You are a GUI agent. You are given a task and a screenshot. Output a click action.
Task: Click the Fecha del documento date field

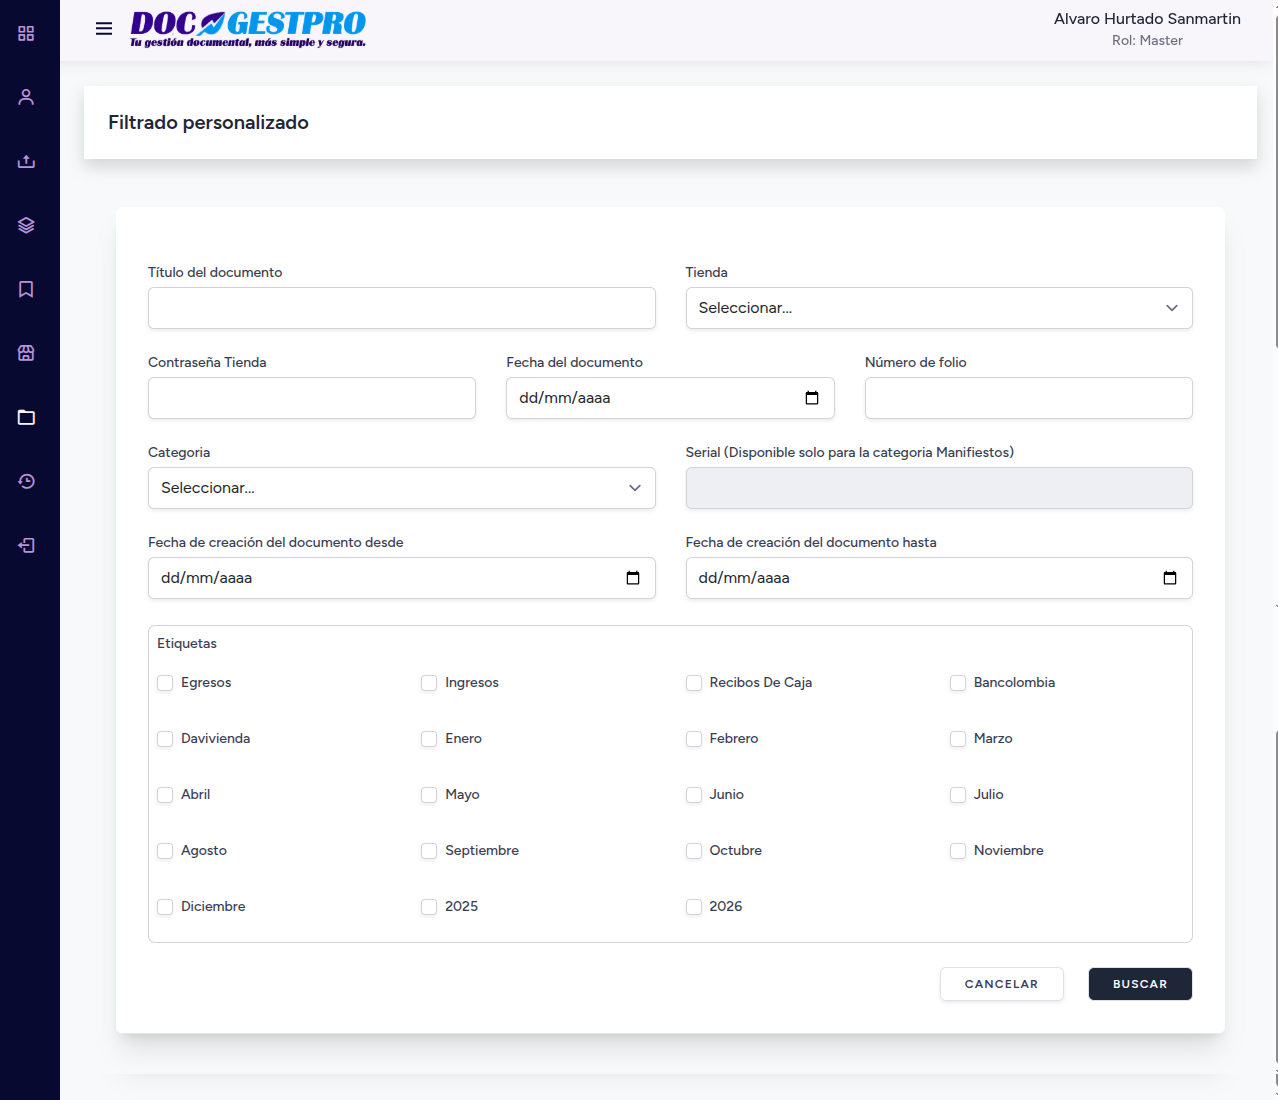[x=670, y=398]
